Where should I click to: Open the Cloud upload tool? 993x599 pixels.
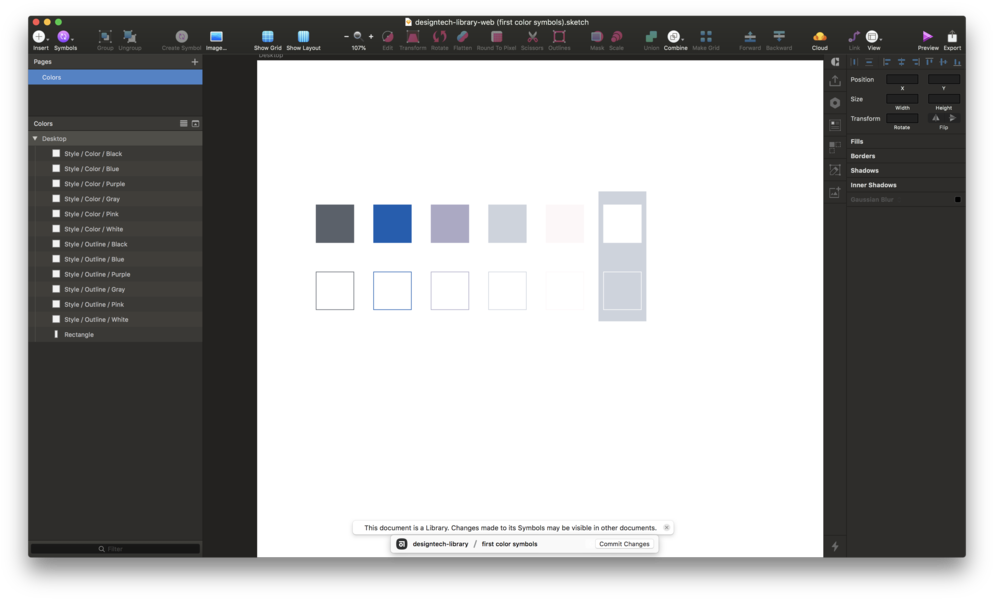(x=819, y=37)
